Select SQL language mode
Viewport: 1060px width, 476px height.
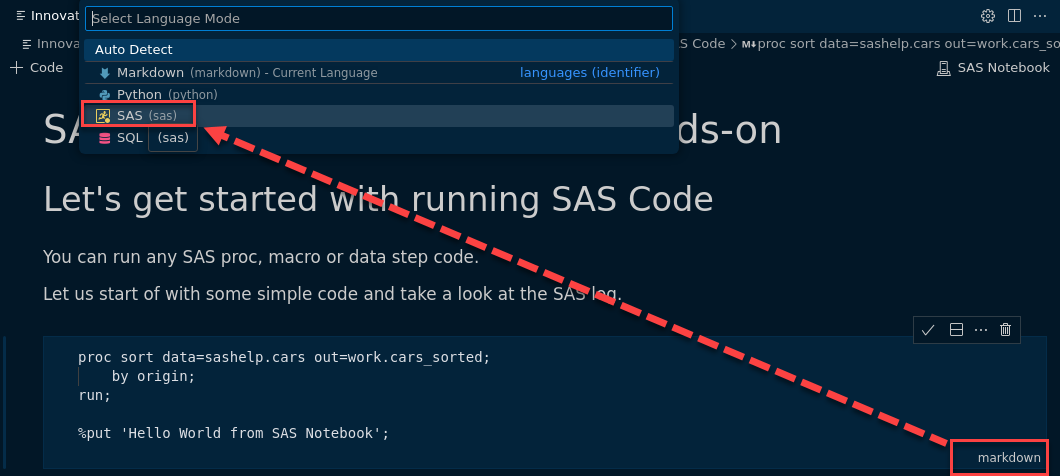coord(129,138)
